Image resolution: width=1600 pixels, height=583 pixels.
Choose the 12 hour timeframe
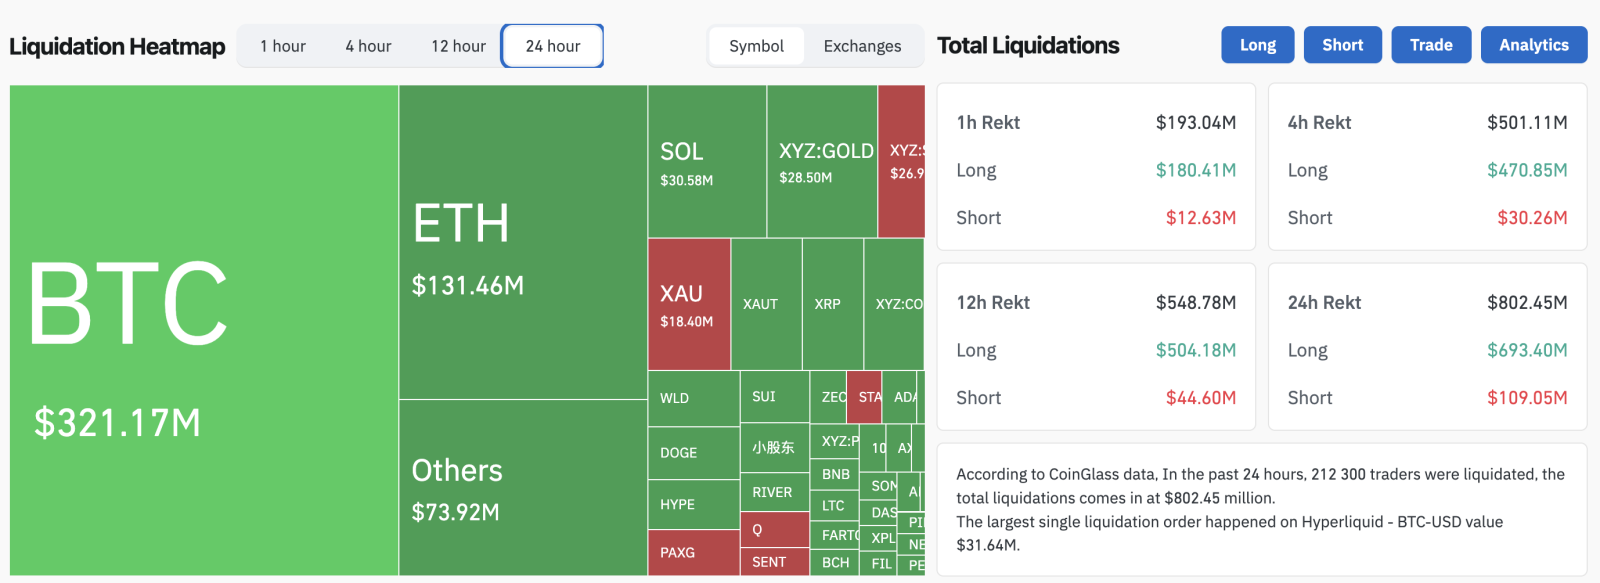(x=458, y=46)
